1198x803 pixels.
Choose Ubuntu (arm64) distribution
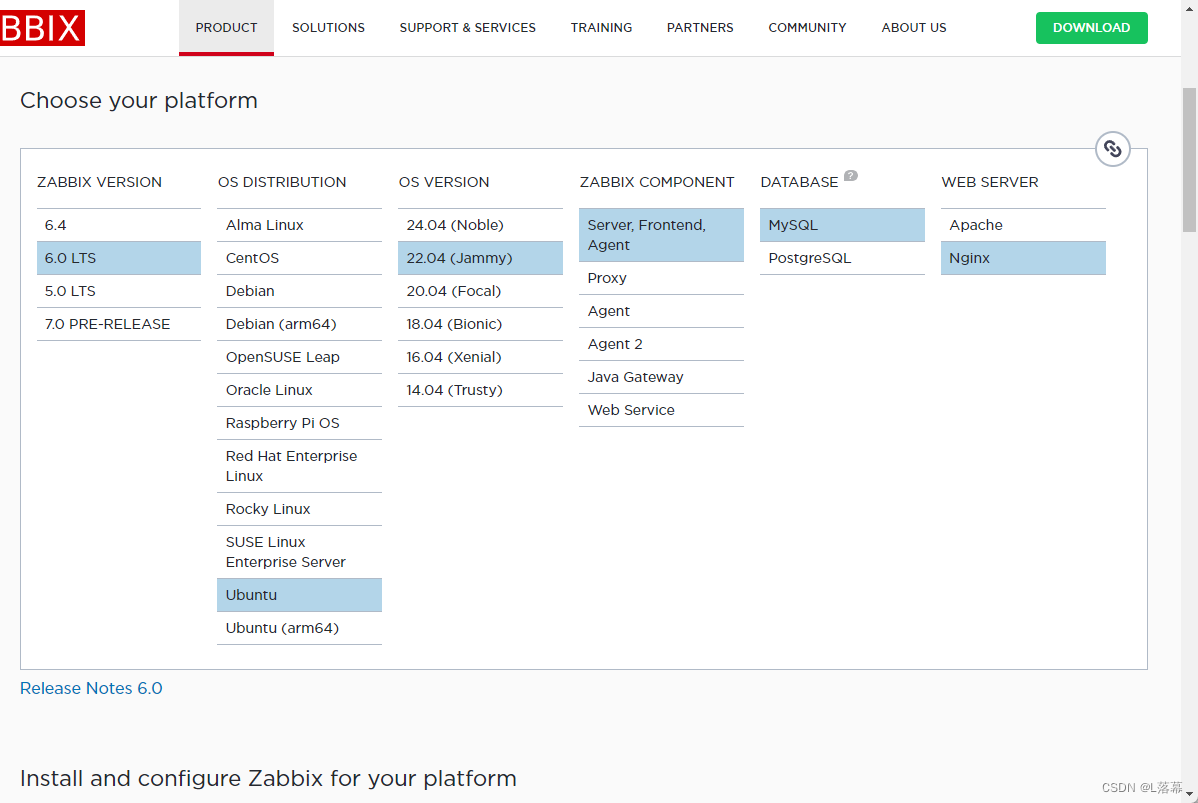(x=300, y=628)
